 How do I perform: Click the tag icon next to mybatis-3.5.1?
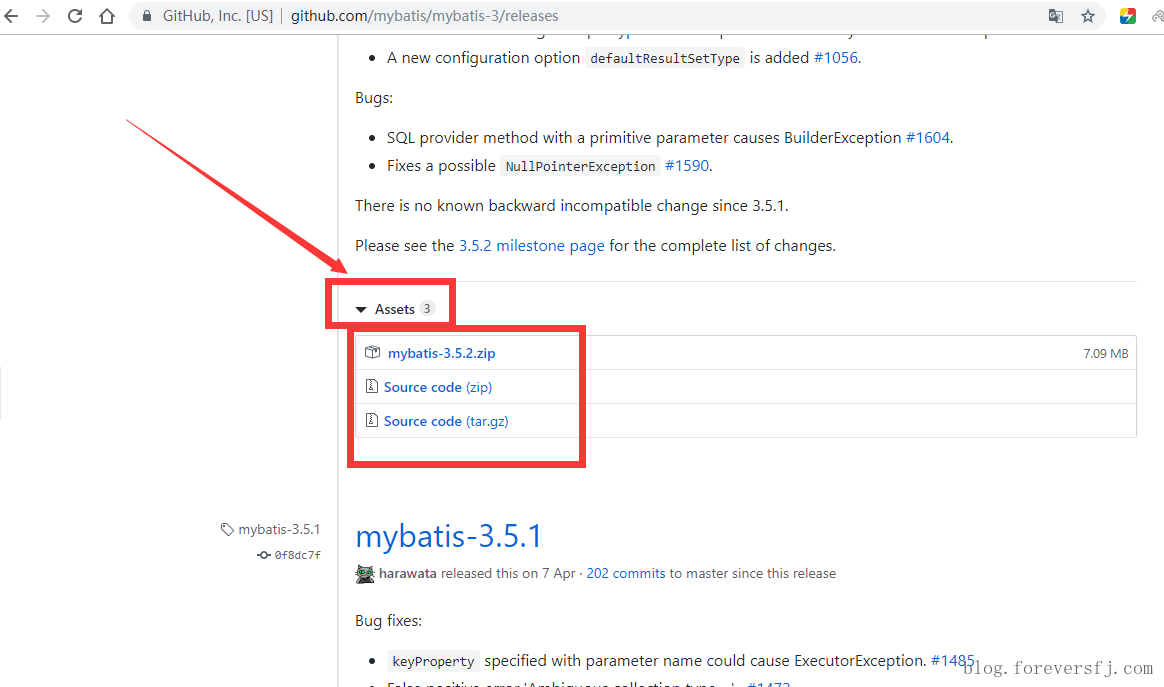point(227,530)
